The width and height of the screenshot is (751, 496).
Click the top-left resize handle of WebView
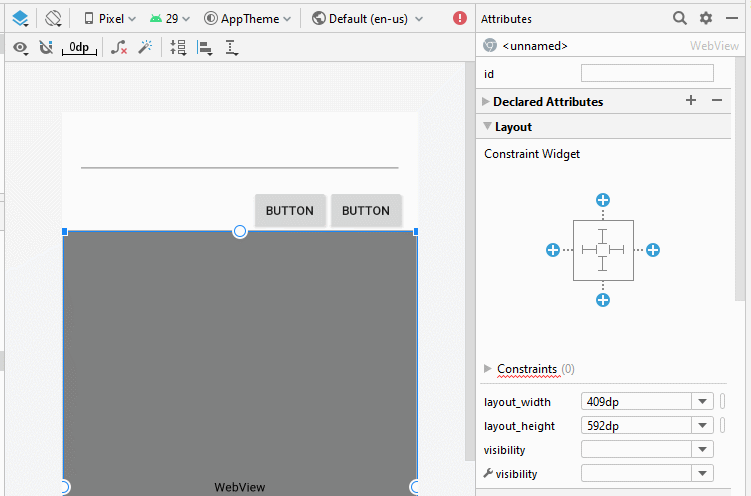click(x=65, y=232)
